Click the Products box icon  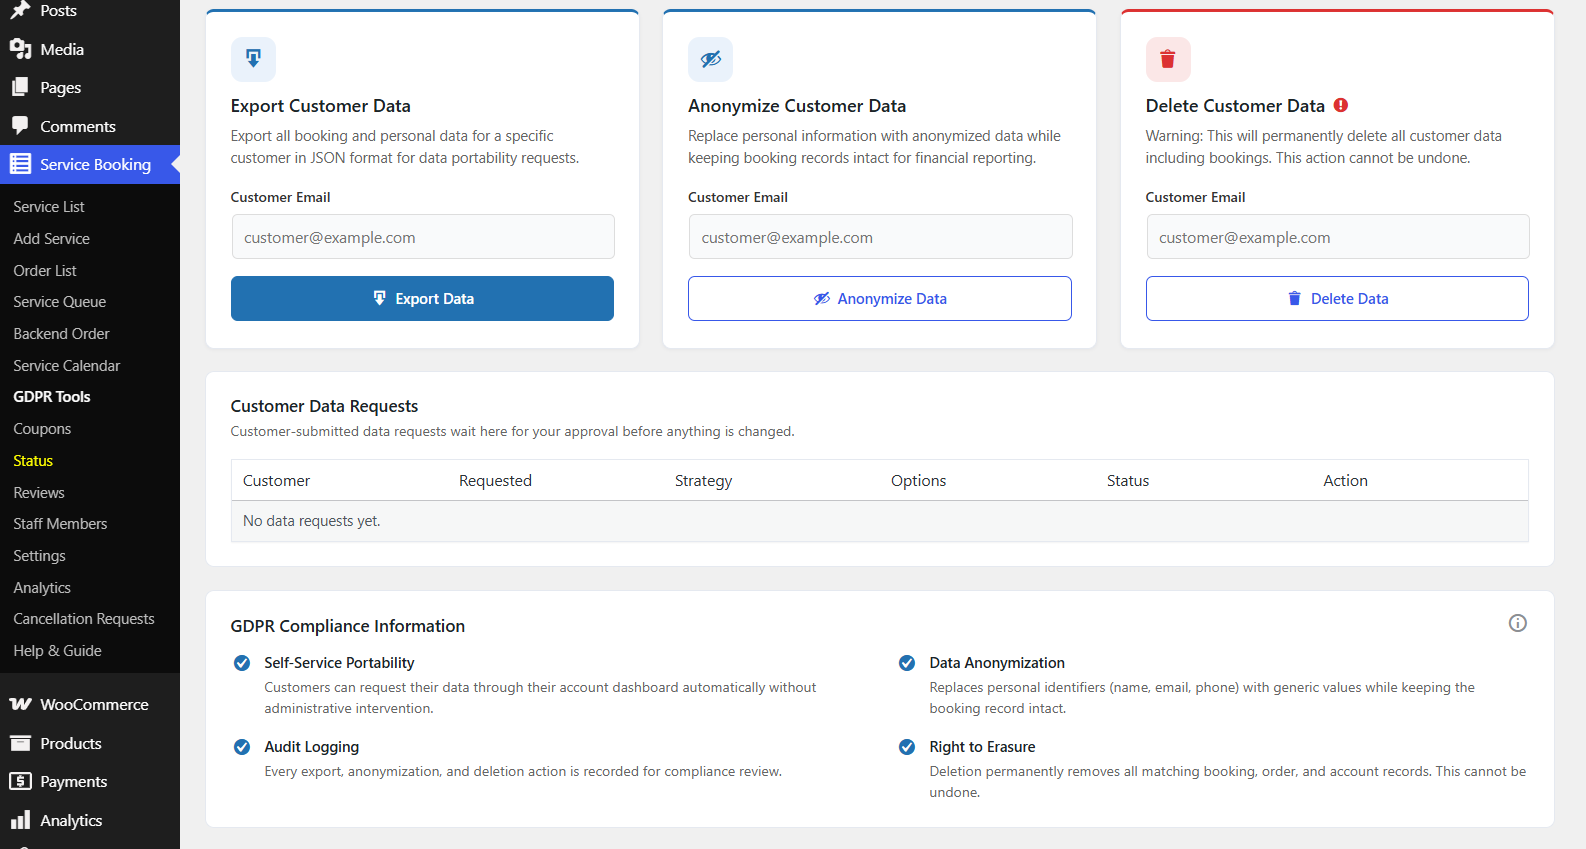pyautogui.click(x=20, y=743)
